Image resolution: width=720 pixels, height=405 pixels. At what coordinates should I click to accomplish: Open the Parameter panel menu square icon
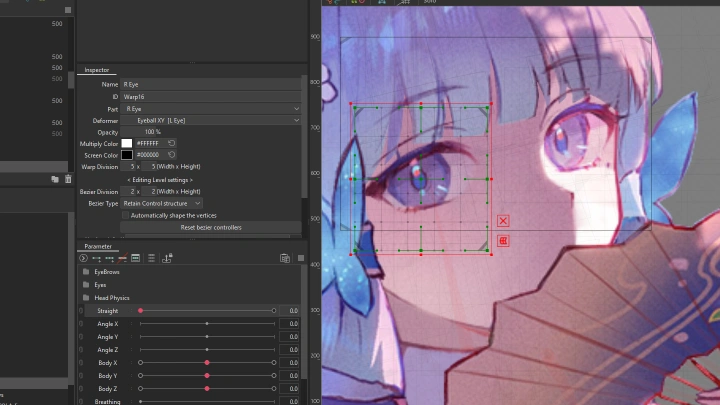coord(301,258)
